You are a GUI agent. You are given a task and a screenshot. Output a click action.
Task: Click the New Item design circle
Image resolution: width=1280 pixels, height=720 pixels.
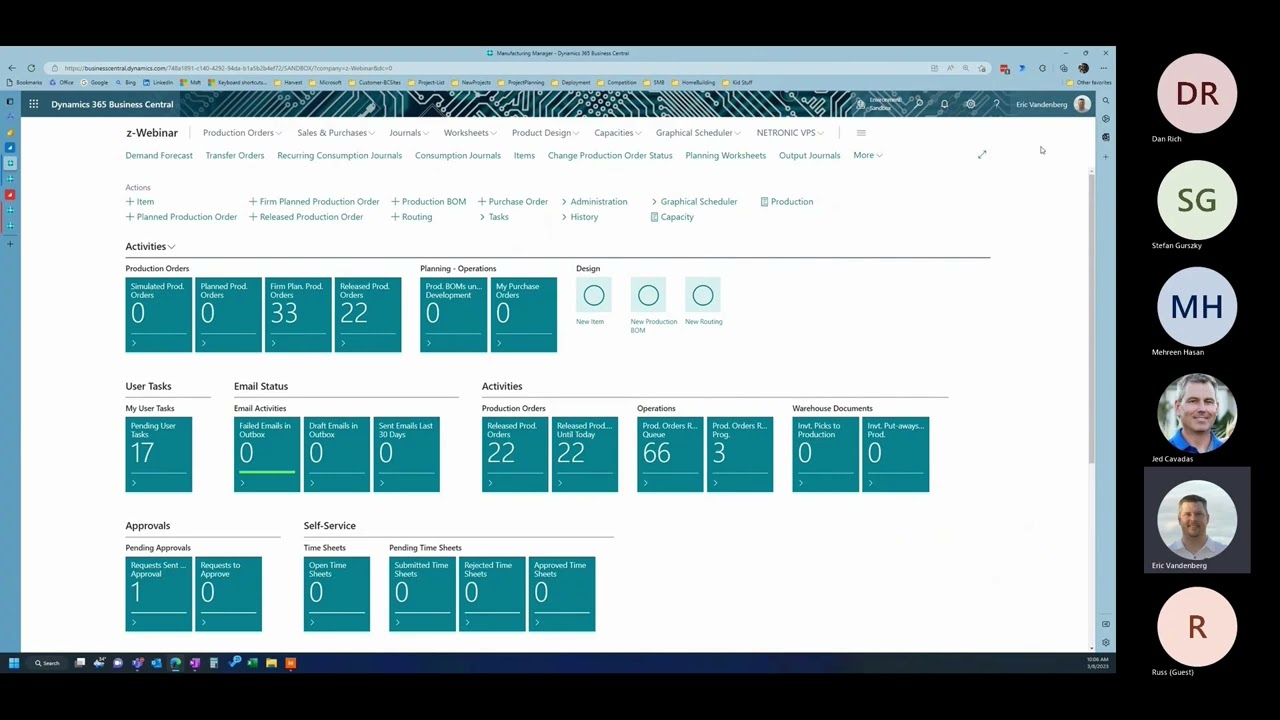[594, 295]
